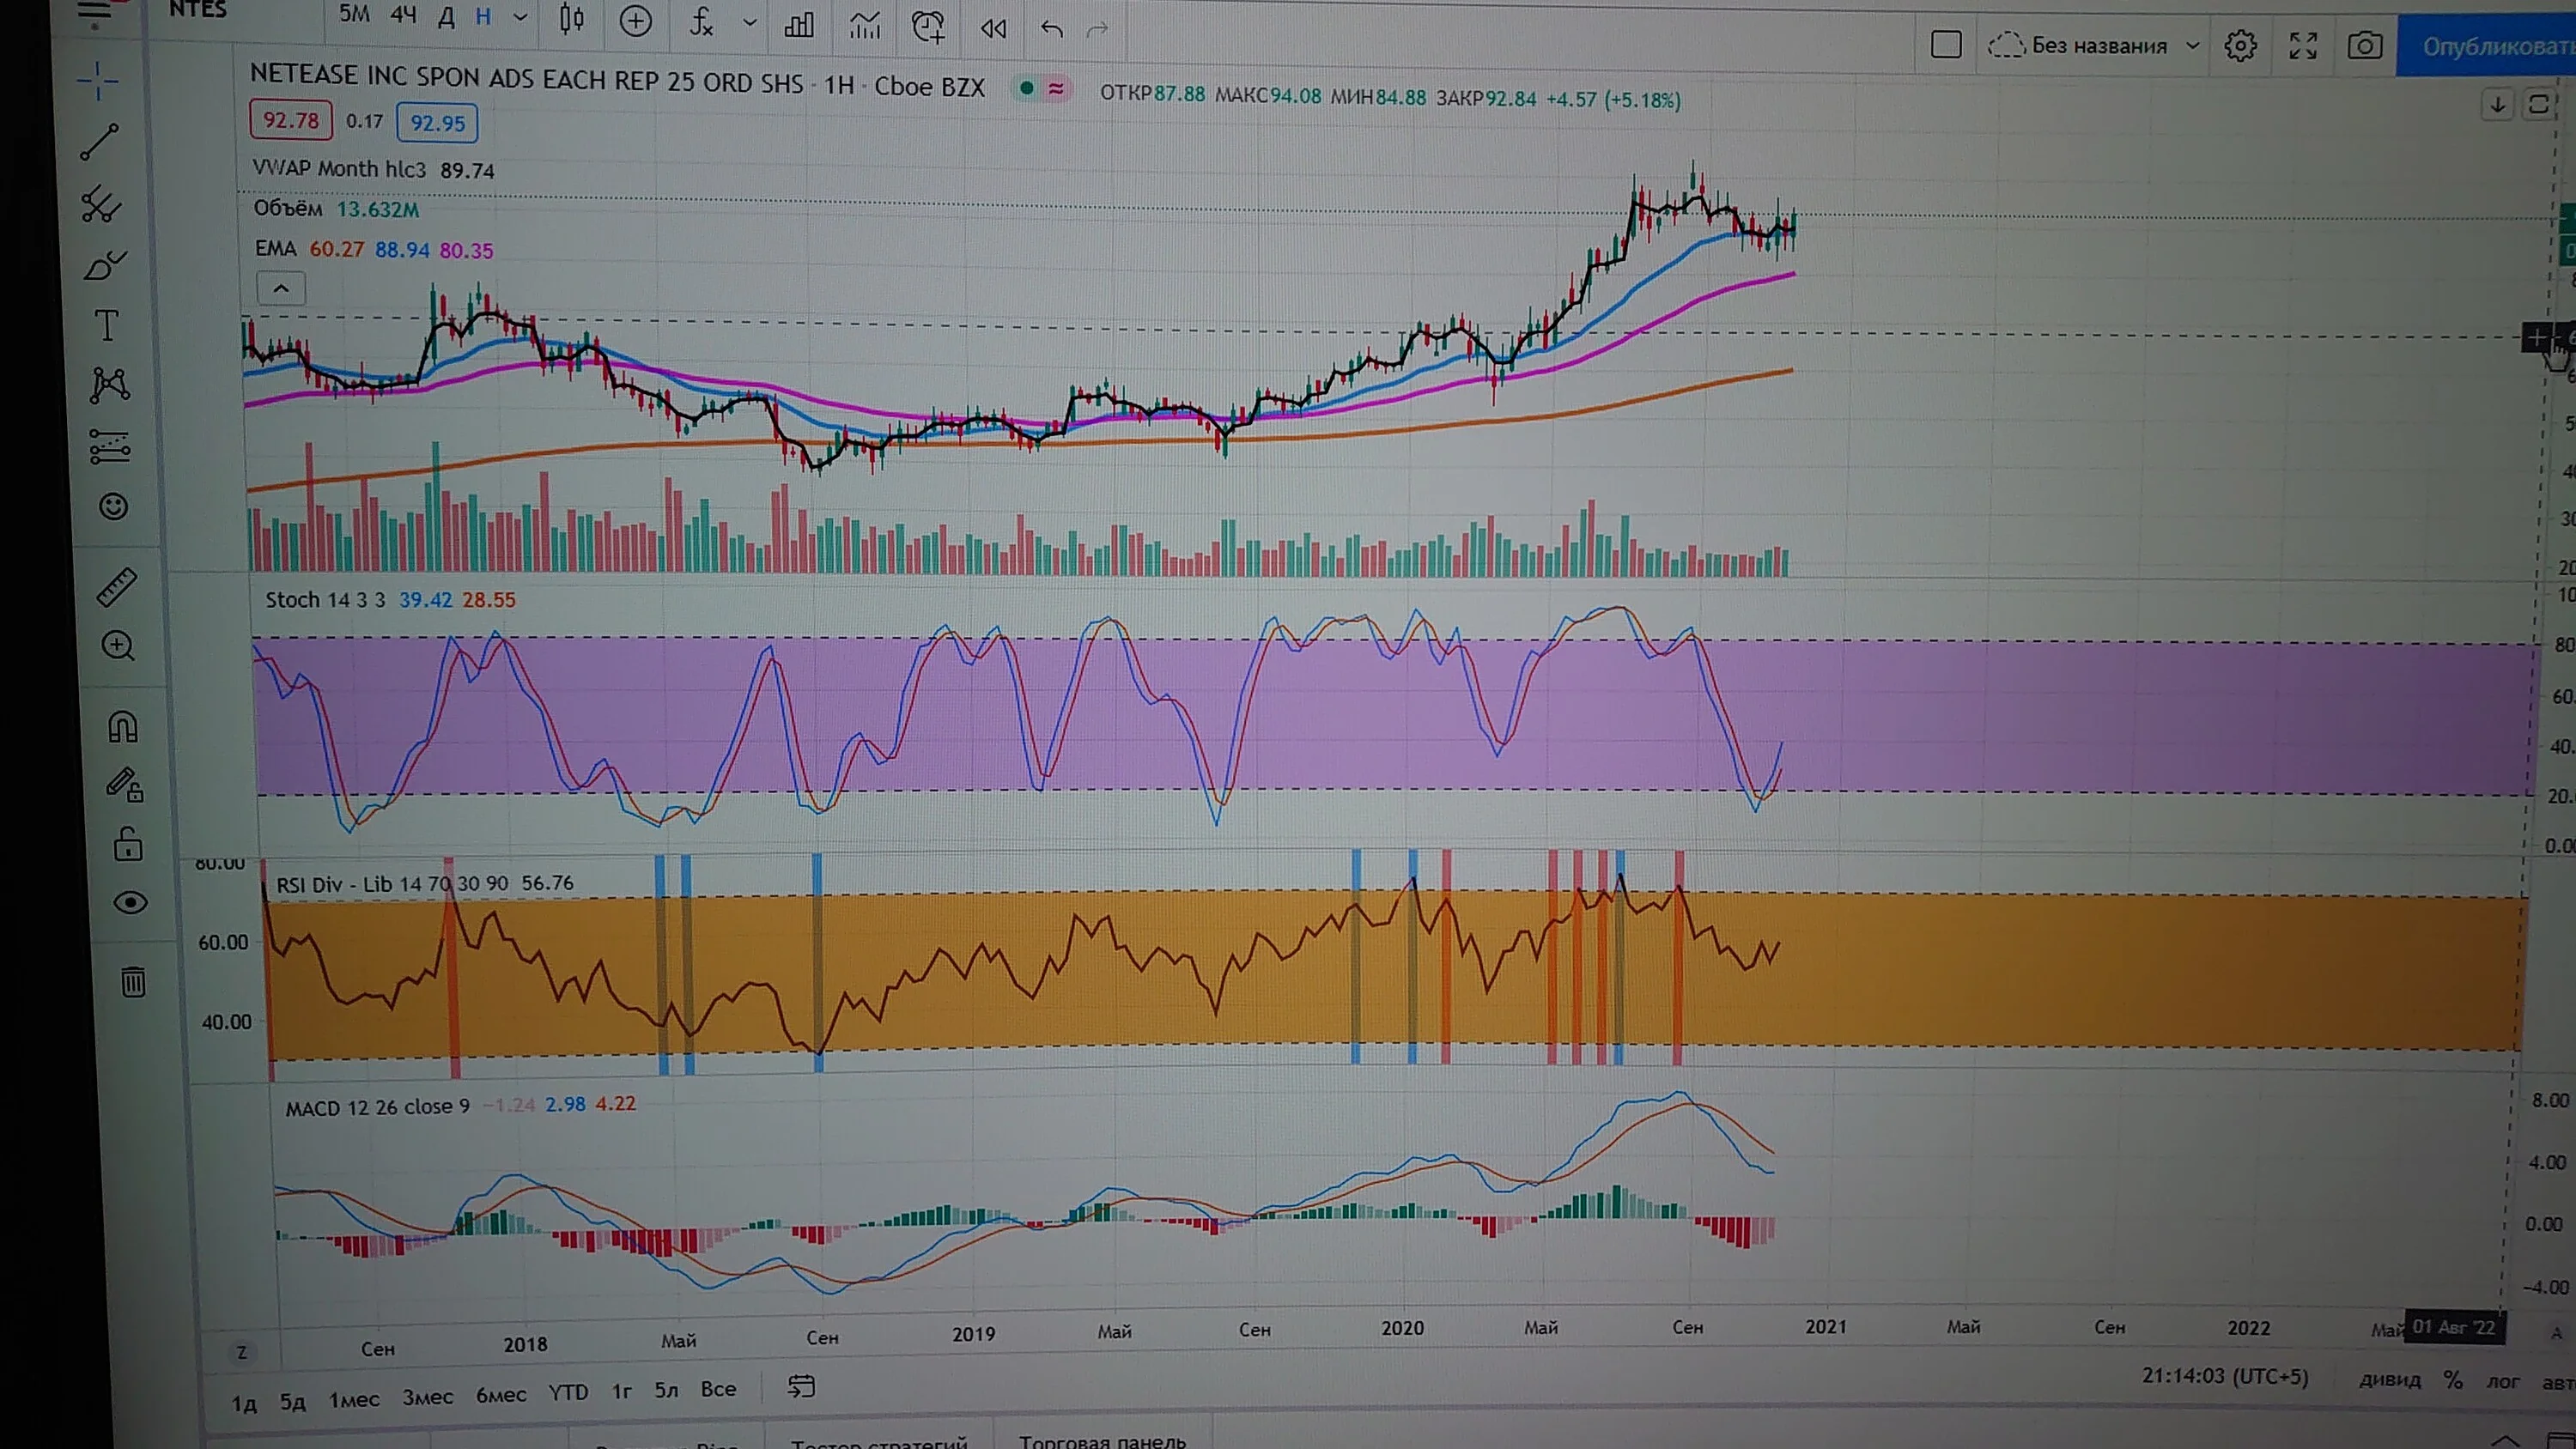
Task: Undo the last chart action
Action: 1051,29
